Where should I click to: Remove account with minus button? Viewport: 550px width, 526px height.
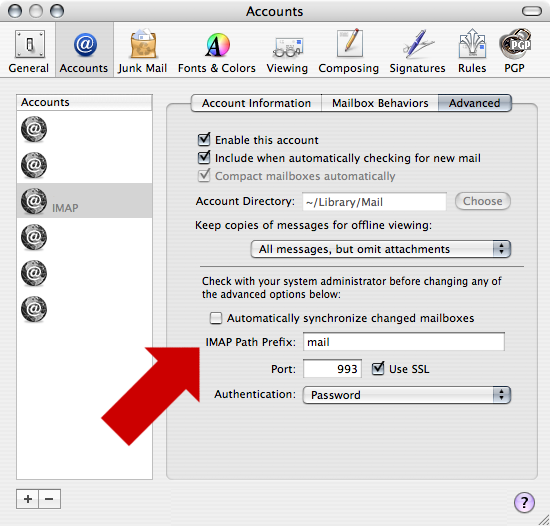coord(49,499)
